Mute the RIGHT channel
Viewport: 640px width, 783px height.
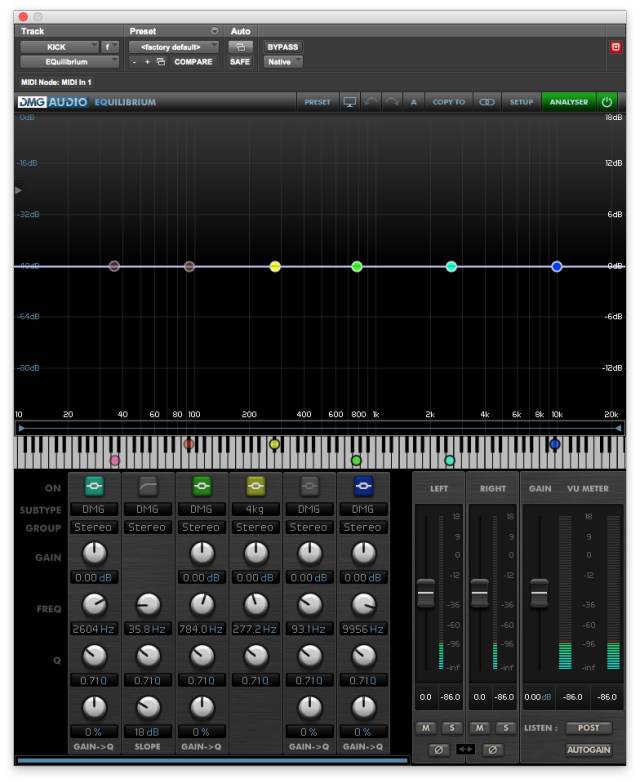click(480, 728)
